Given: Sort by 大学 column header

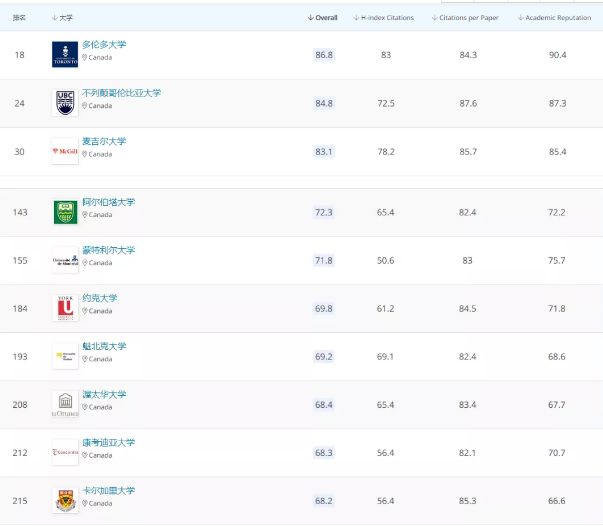Looking at the screenshot, I should 62,18.
